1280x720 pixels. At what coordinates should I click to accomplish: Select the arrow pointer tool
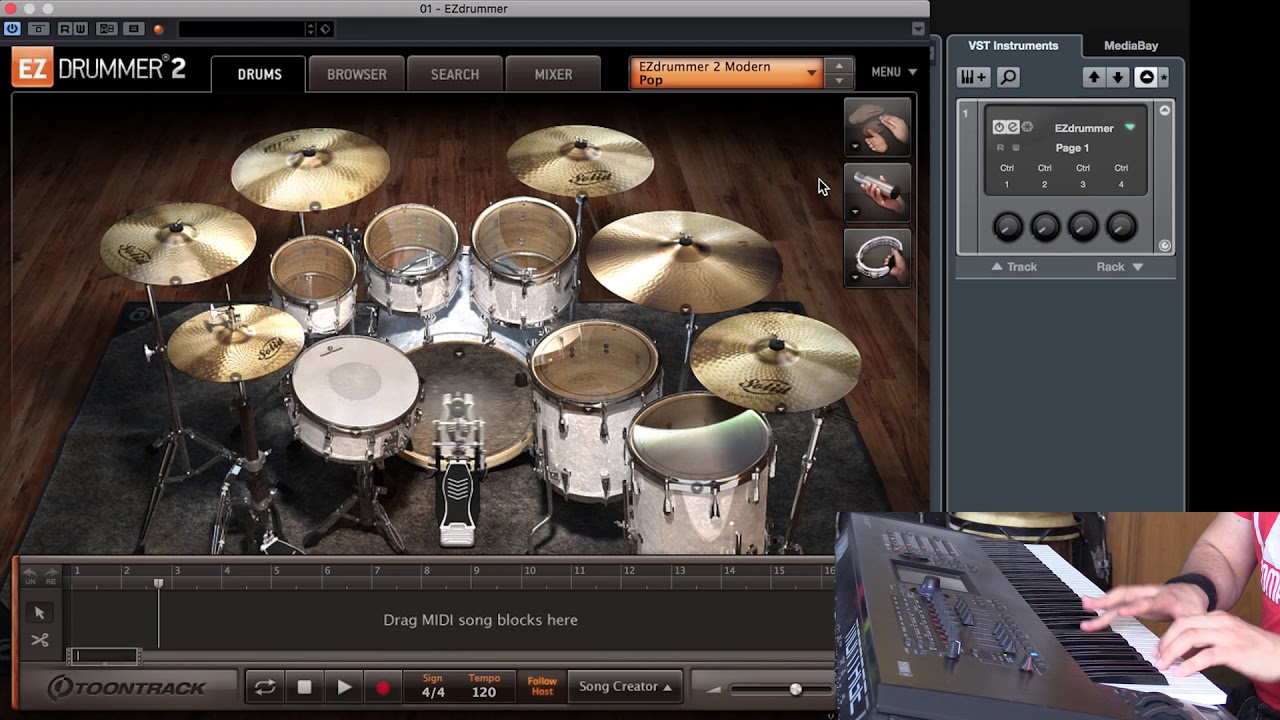click(x=40, y=612)
